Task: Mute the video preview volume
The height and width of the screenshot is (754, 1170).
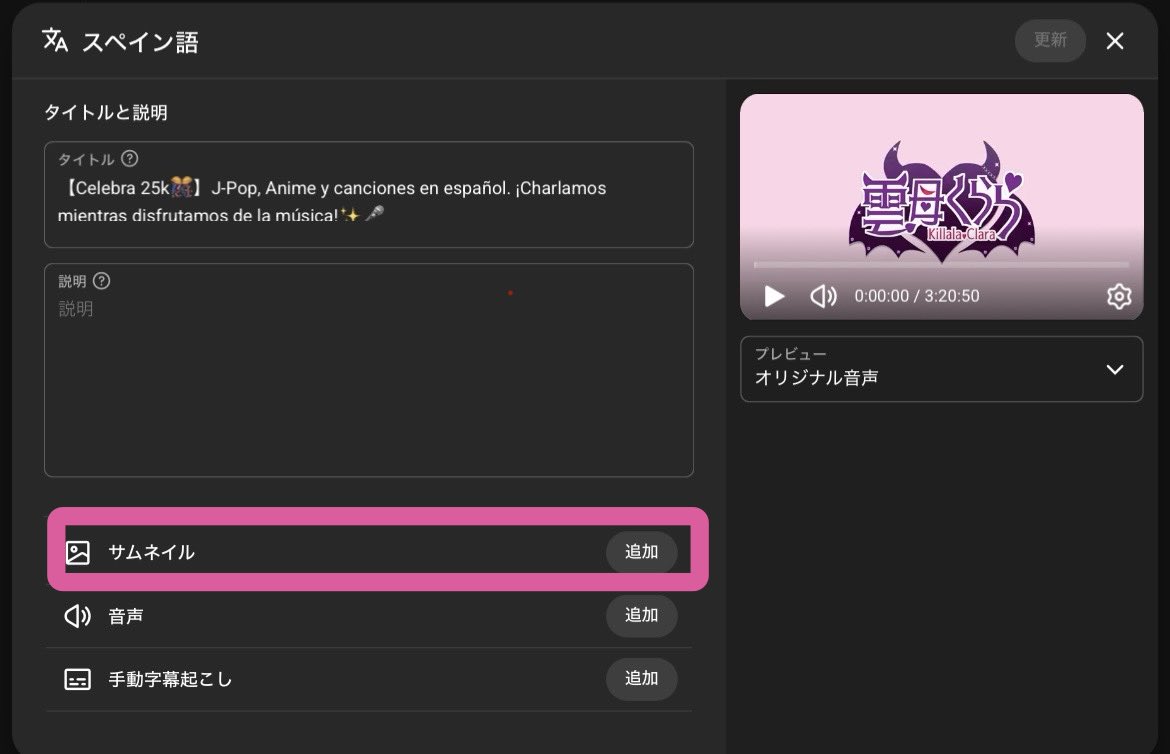Action: [823, 296]
